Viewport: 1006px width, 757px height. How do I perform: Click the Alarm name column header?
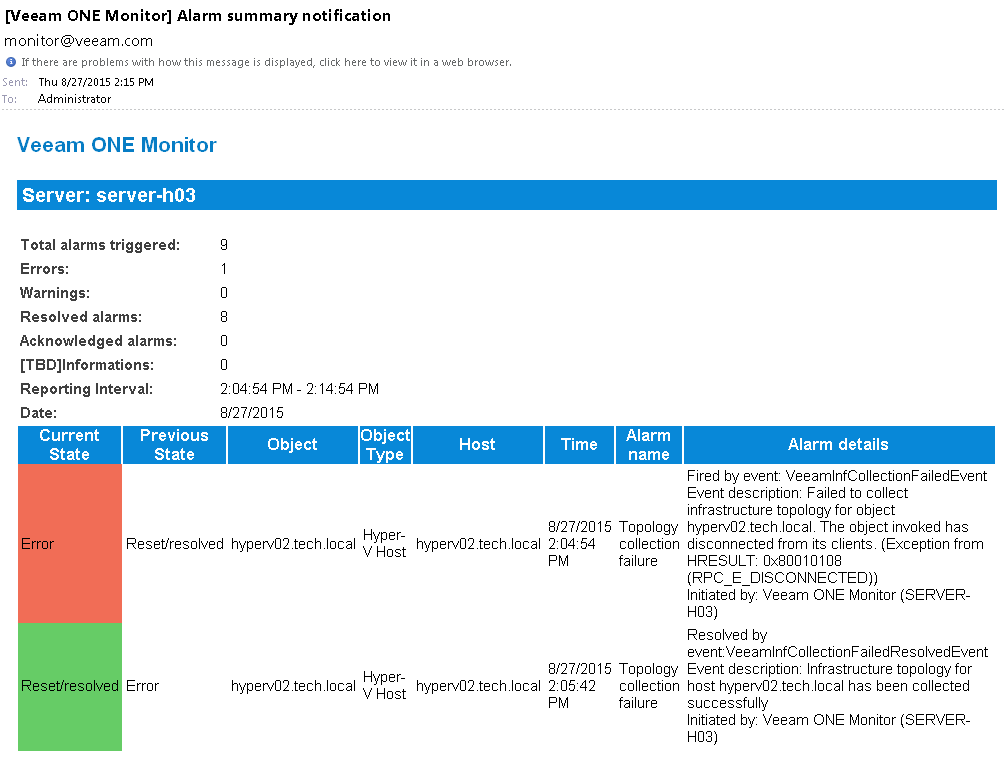(649, 445)
